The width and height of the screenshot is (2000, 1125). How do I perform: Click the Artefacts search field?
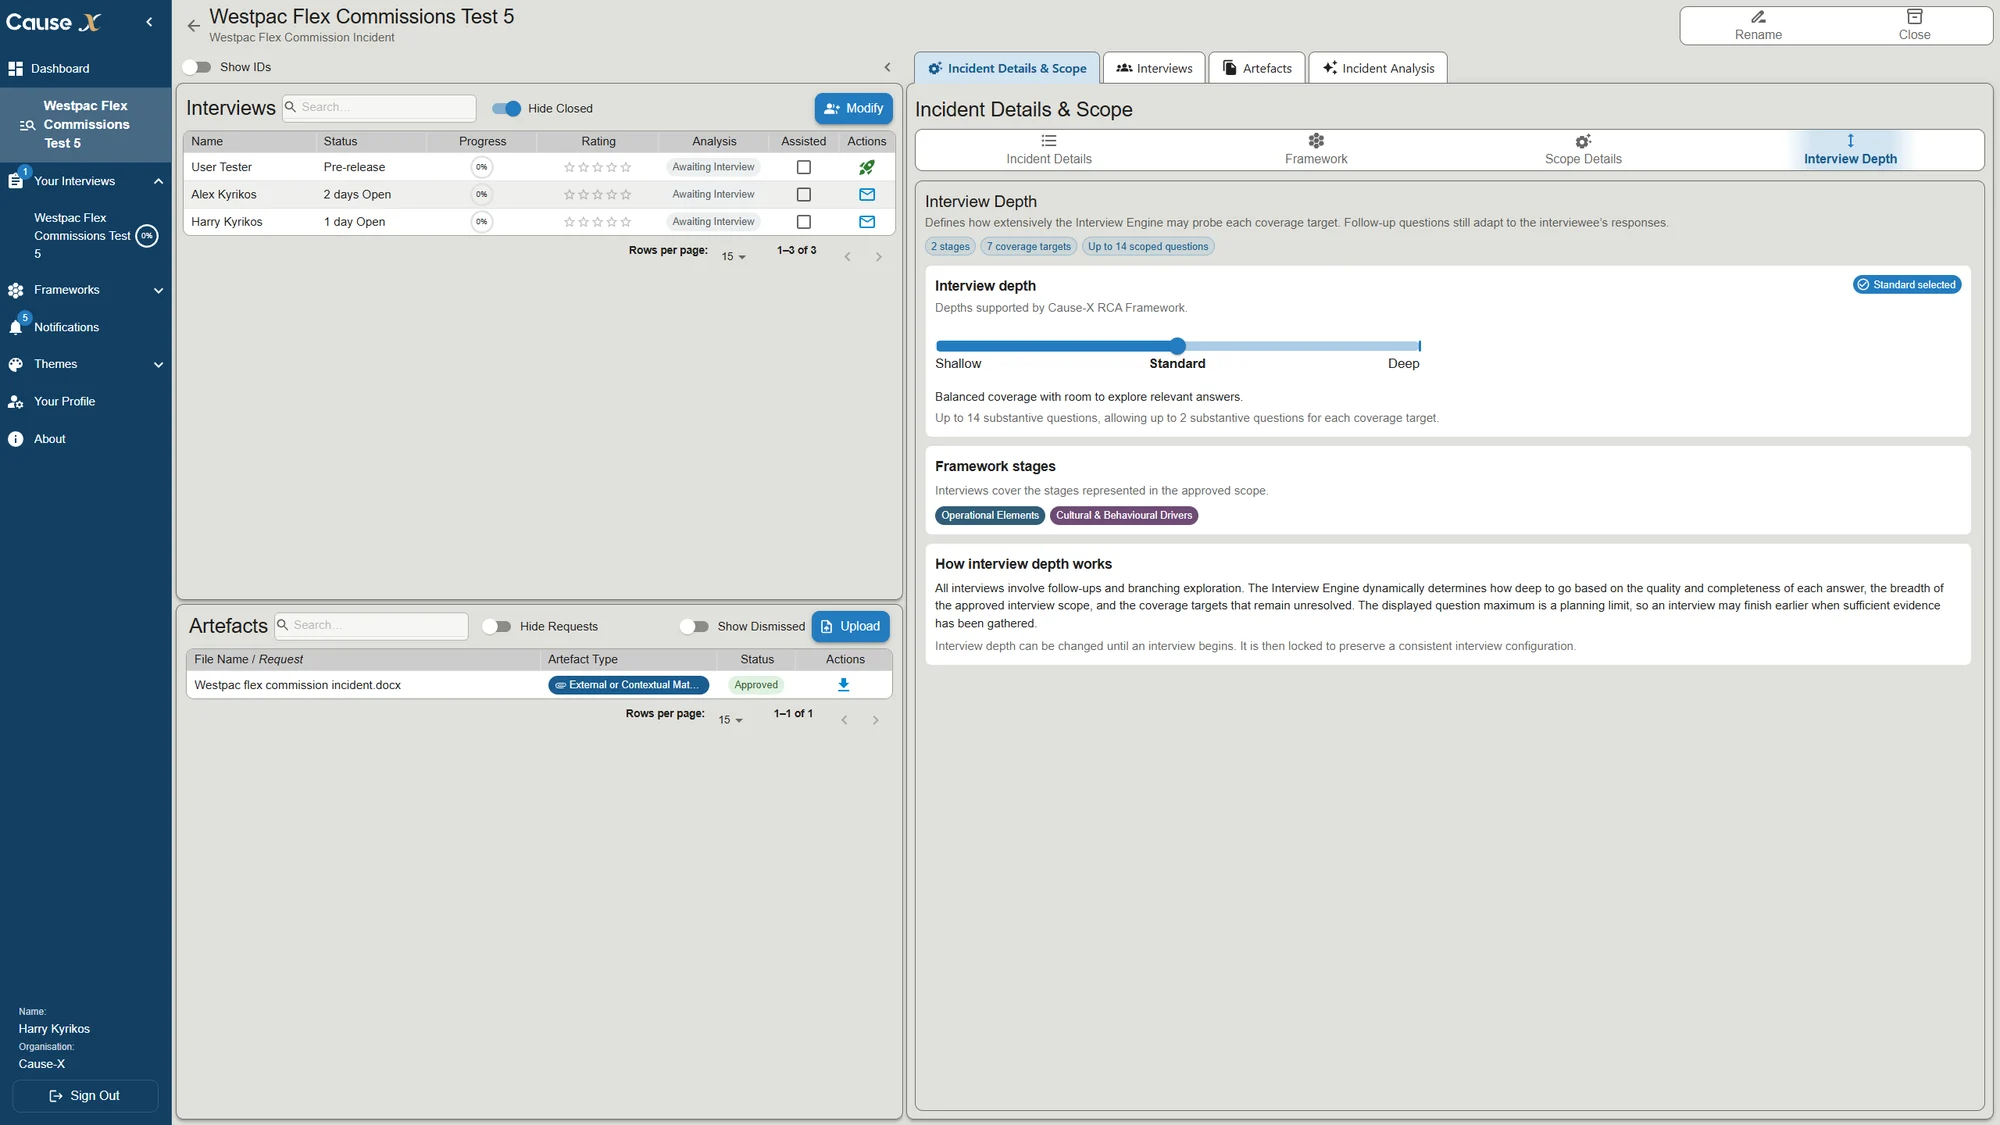pyautogui.click(x=372, y=625)
